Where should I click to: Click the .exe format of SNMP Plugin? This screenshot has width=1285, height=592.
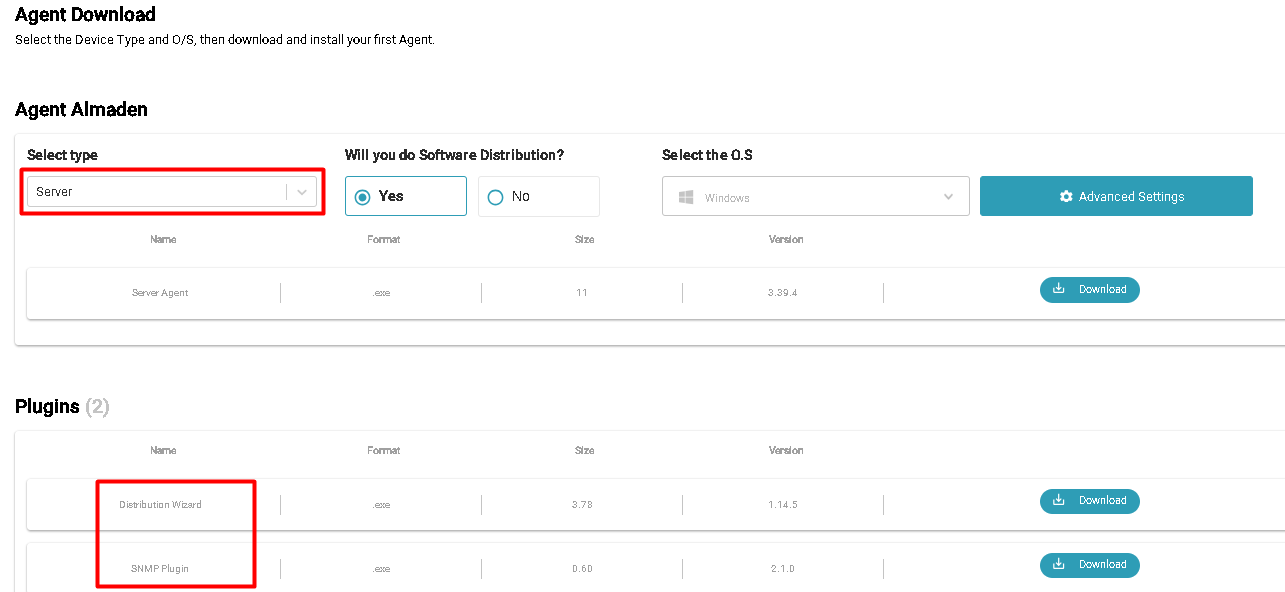[381, 568]
